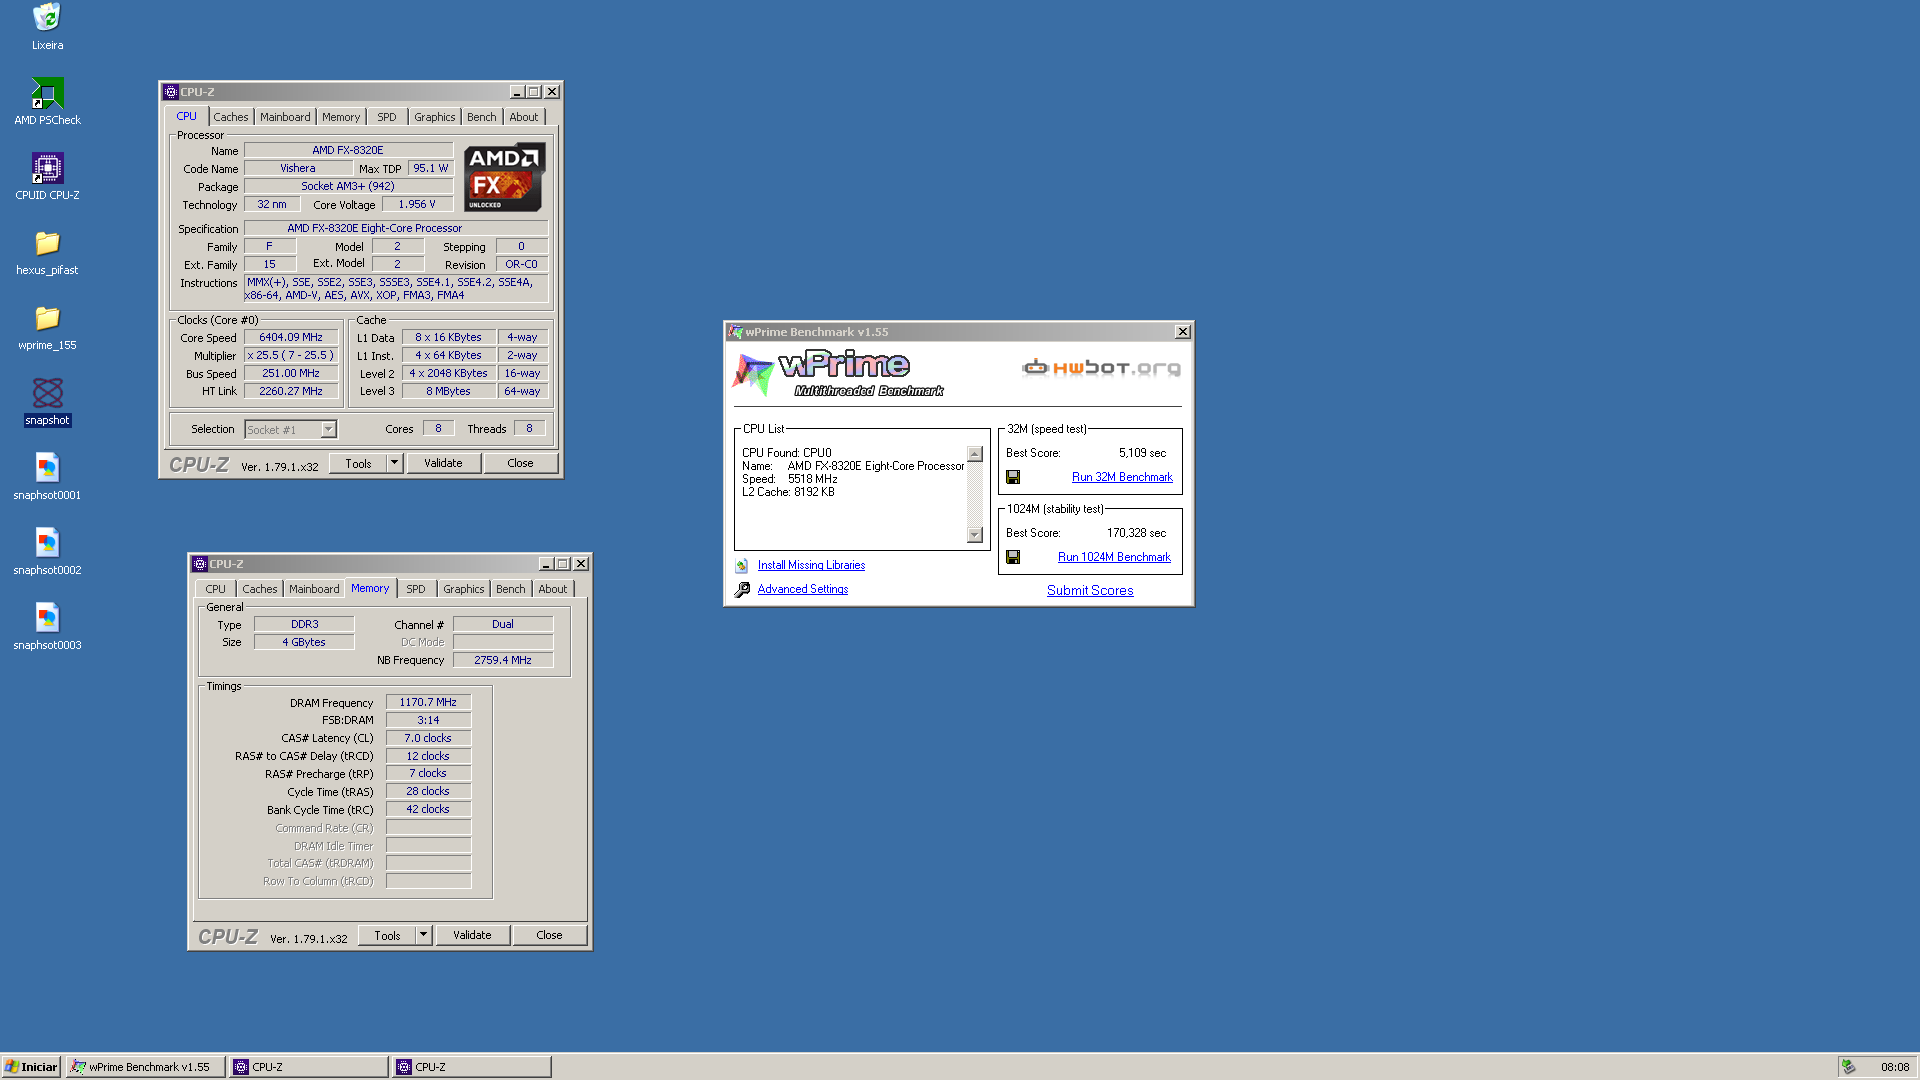
Task: Click the Advanced Settings wrench icon
Action: click(742, 590)
